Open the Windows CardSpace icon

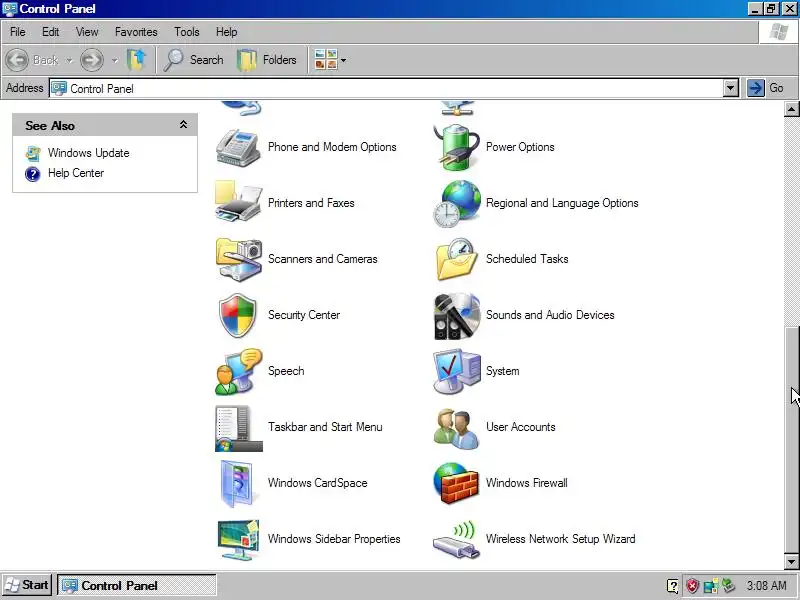[x=237, y=483]
